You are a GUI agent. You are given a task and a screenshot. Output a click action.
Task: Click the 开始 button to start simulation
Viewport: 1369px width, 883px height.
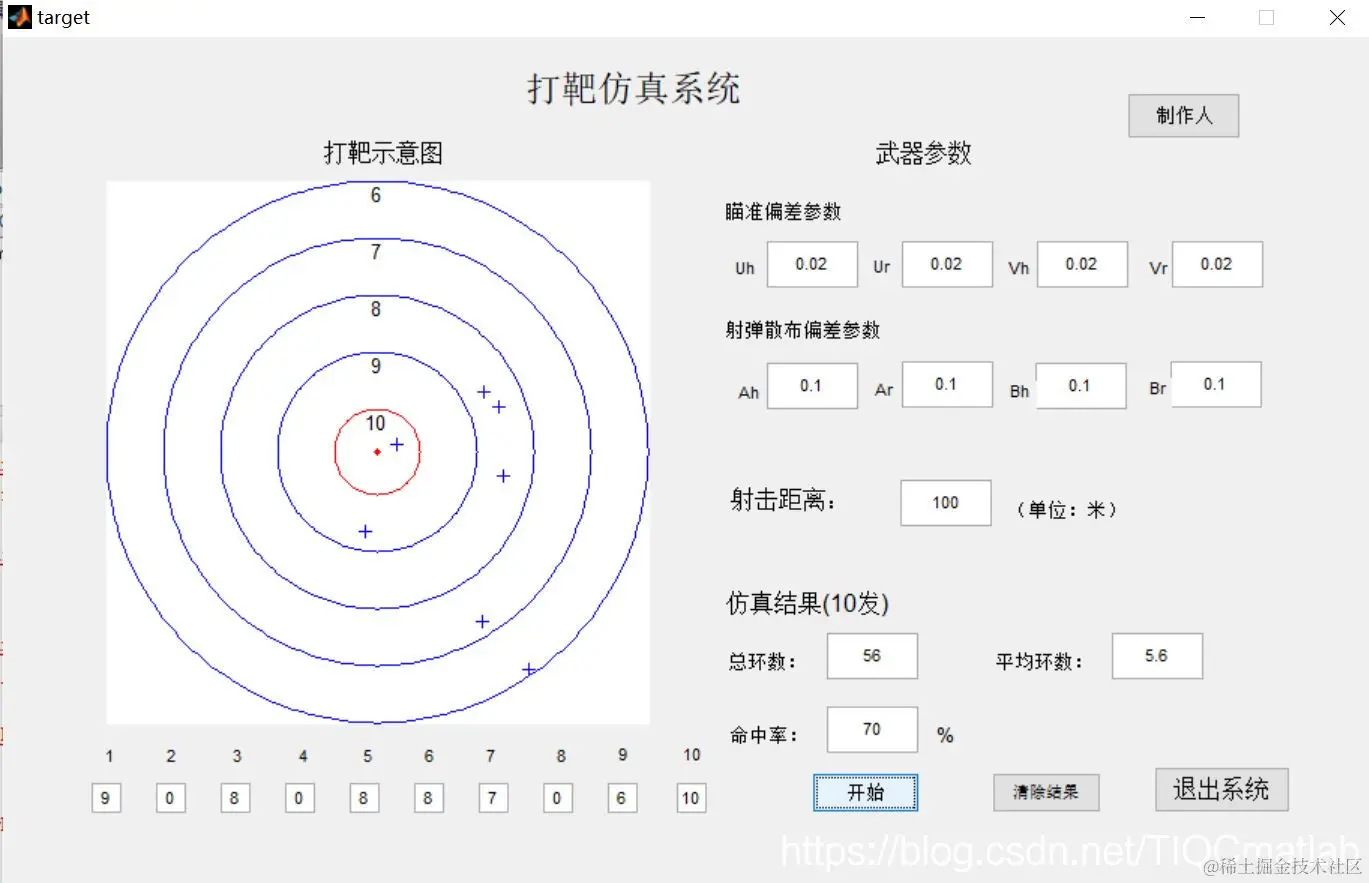click(x=864, y=791)
